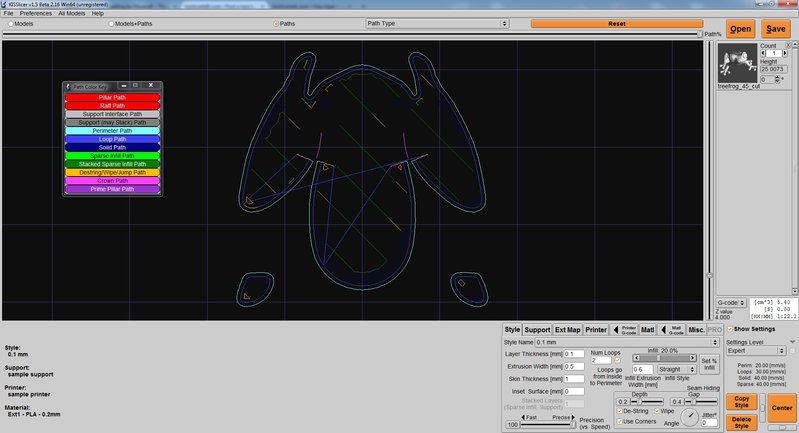The image size is (799, 433).
Task: Switch to the Misc. tab
Action: tap(696, 330)
